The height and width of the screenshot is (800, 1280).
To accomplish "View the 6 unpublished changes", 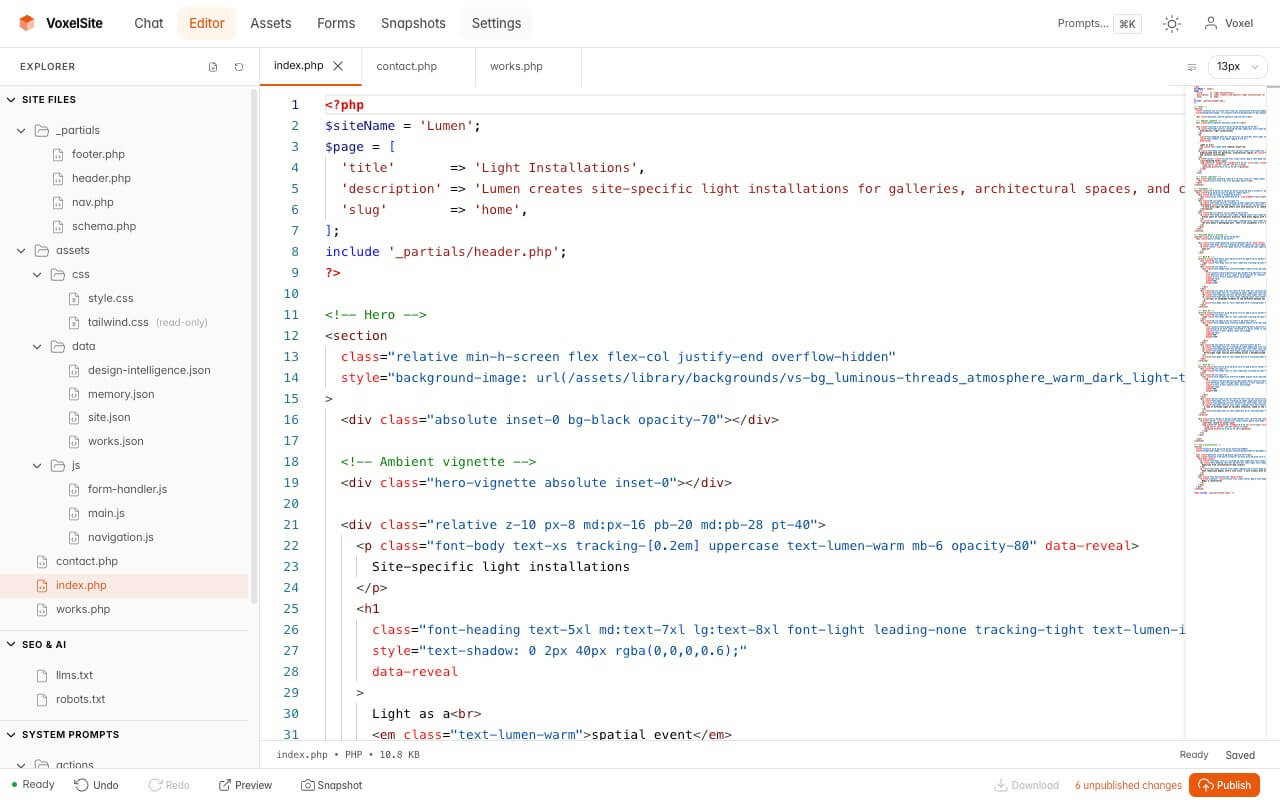I will click(1127, 785).
